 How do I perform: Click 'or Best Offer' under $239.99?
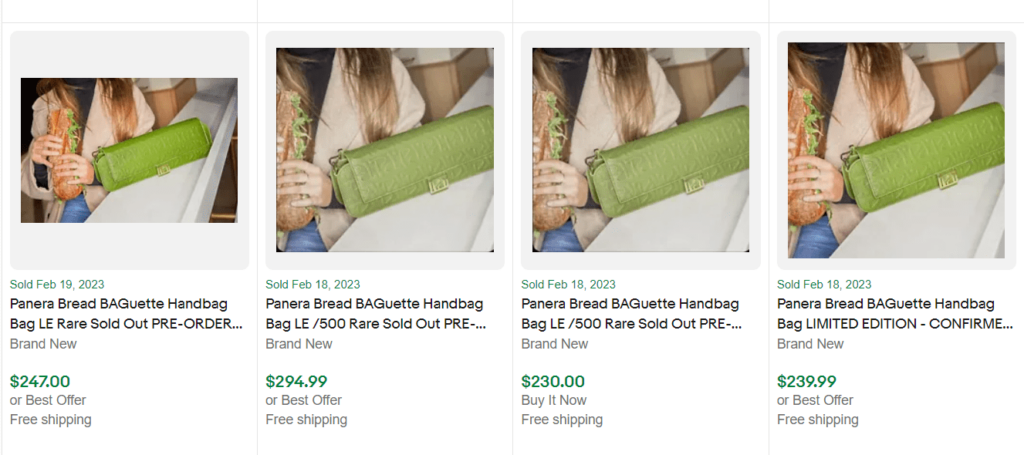tap(815, 400)
